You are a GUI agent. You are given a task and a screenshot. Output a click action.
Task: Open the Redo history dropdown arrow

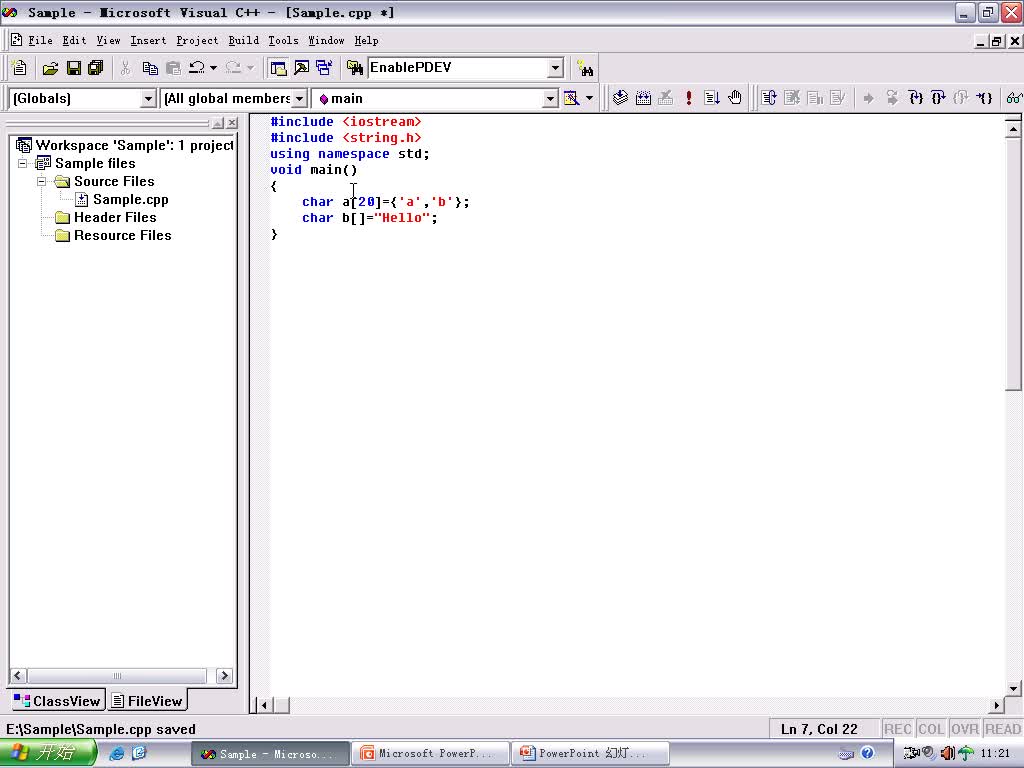[x=251, y=68]
